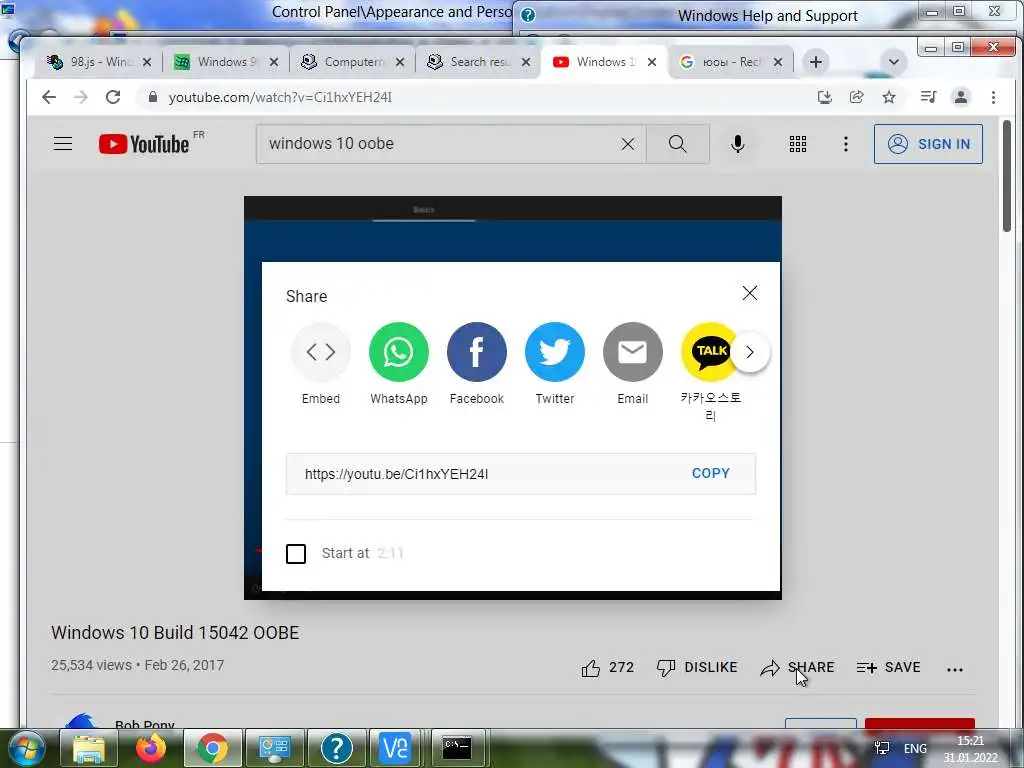Enable the Start at checkbox

tap(296, 554)
